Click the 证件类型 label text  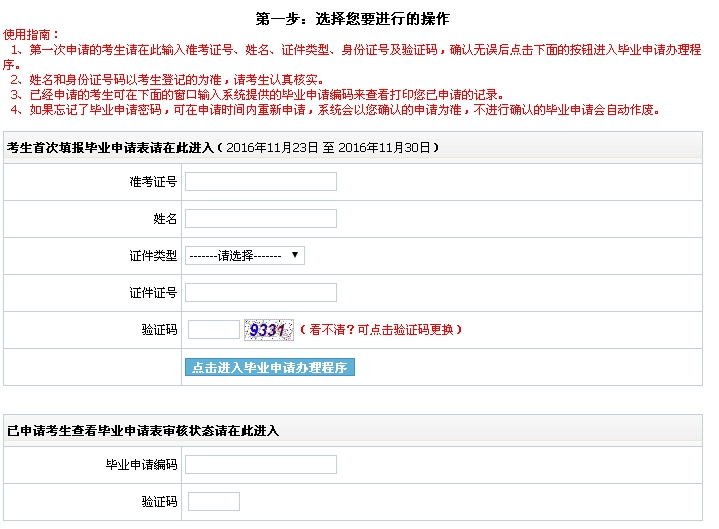153,256
